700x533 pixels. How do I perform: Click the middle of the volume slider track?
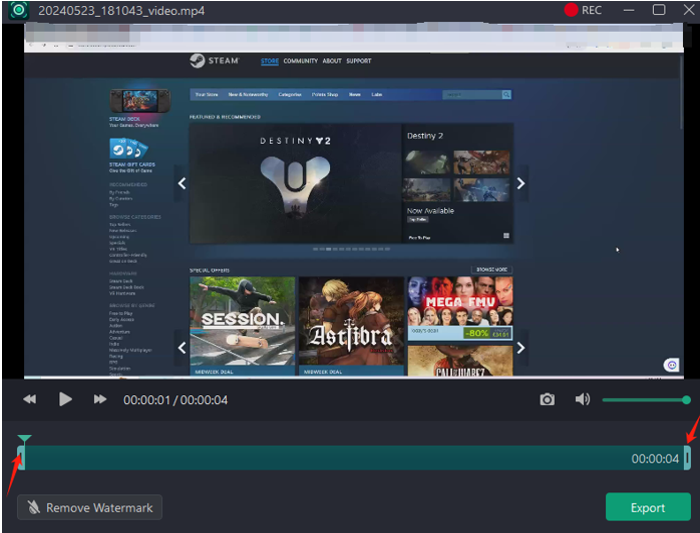(644, 400)
